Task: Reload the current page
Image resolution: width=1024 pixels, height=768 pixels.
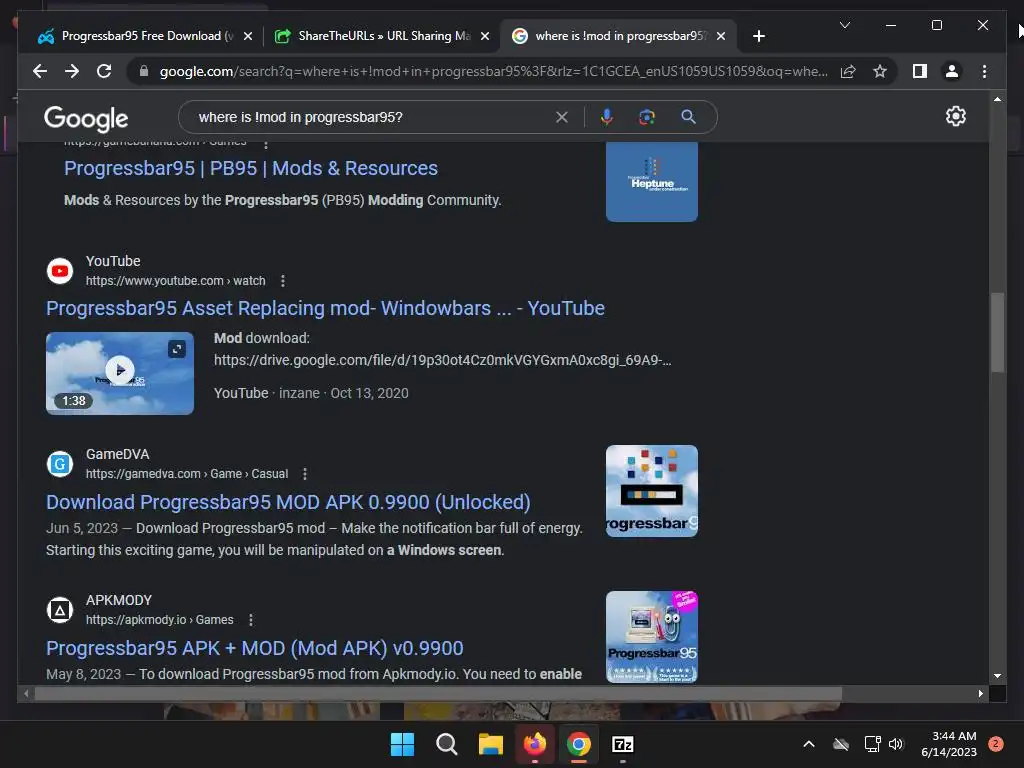Action: click(104, 71)
